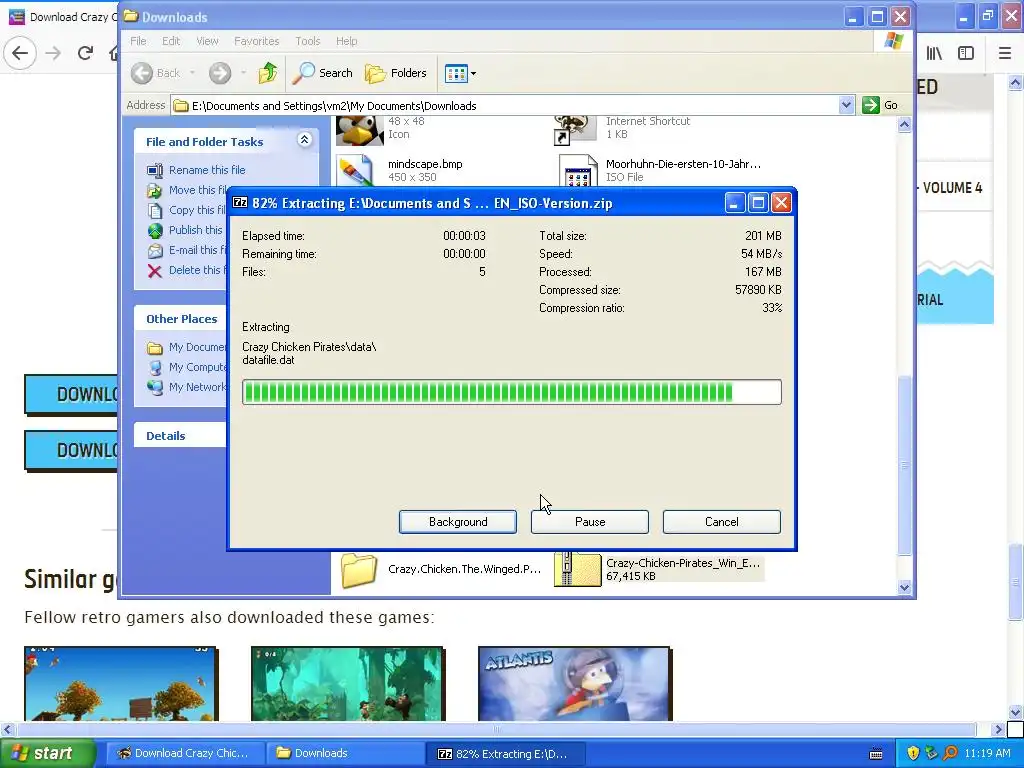Viewport: 1024px width, 768px height.
Task: Click security shield tray icon
Action: 913,753
